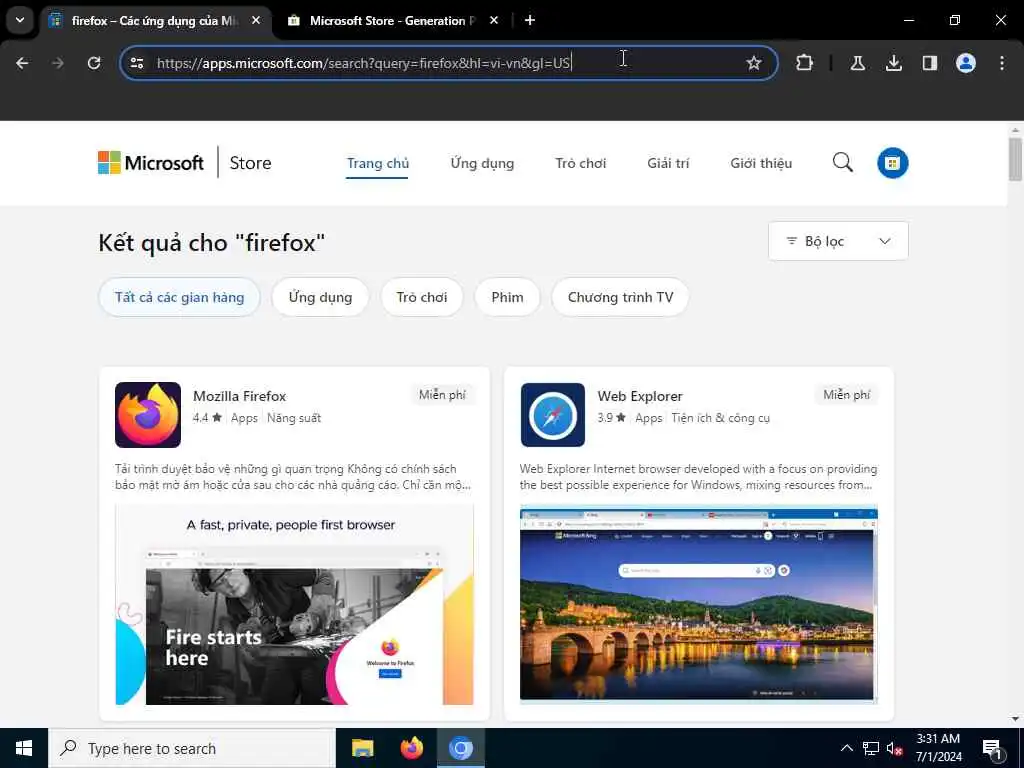This screenshot has width=1024, height=768.
Task: Click the Microsoft logo in the header
Action: 151,163
